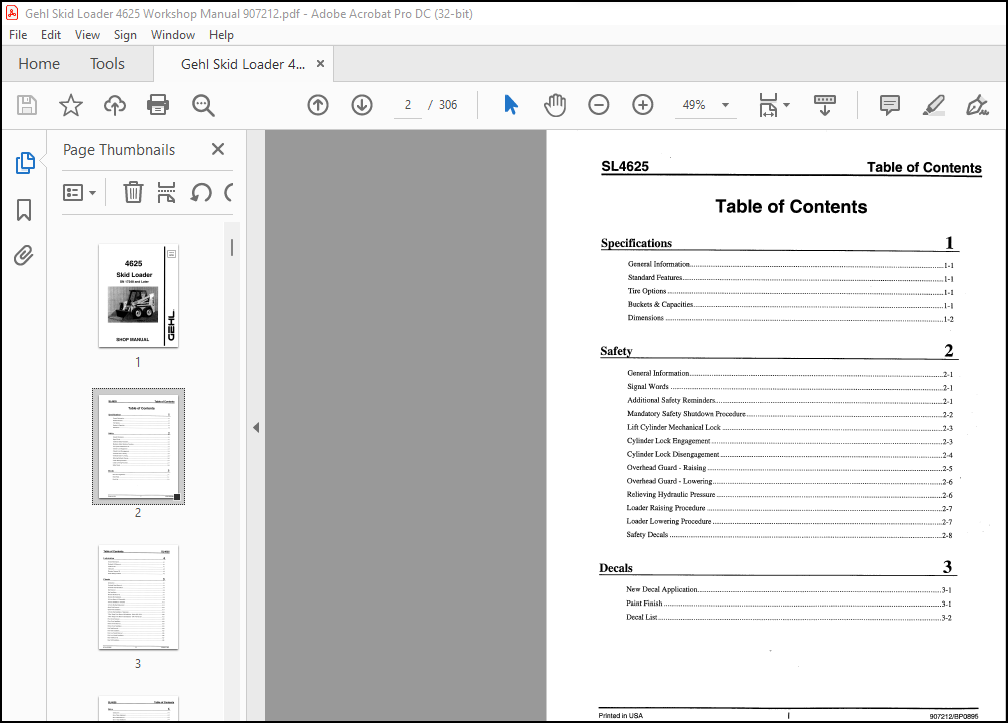Open the thumbnail page layout tool

pos(166,192)
